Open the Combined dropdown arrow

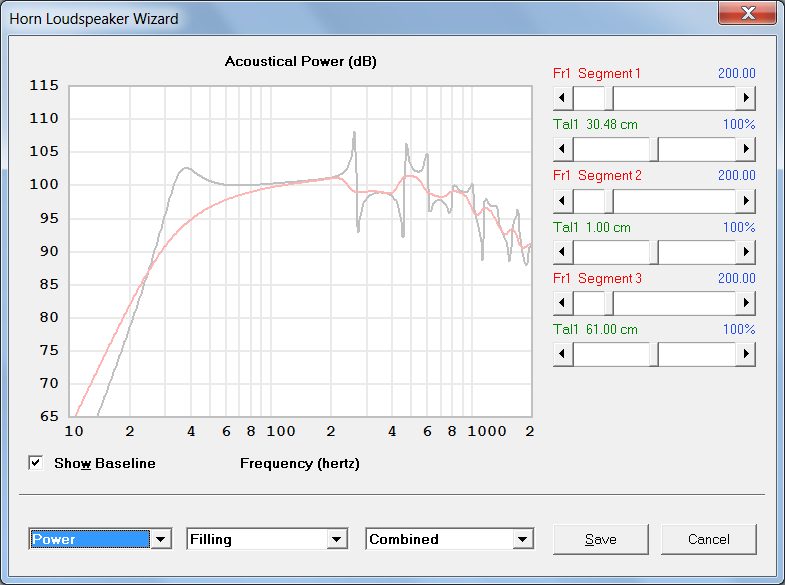pyautogui.click(x=523, y=539)
